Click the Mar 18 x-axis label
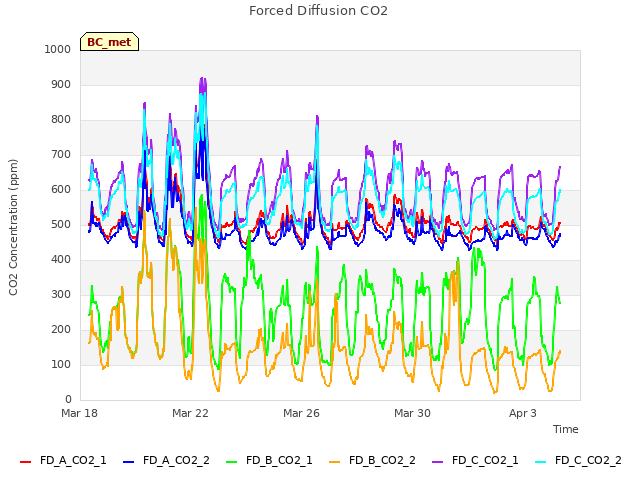Screen dimensions: 640x480 pyautogui.click(x=80, y=413)
